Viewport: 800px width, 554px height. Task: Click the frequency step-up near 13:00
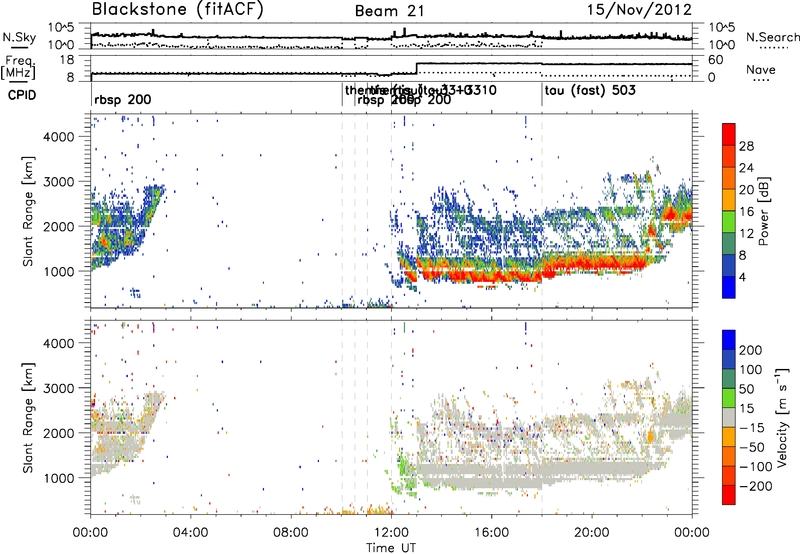point(417,68)
